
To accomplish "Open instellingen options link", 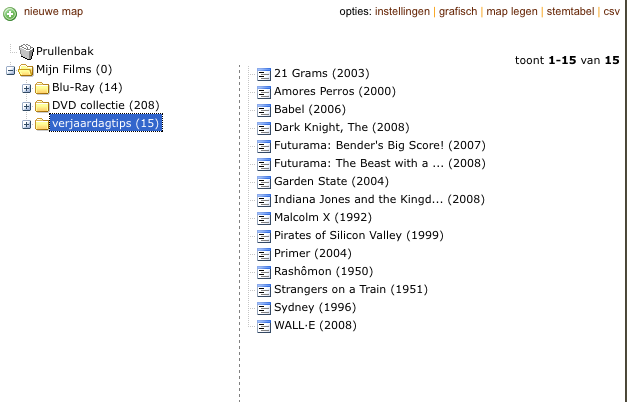I will [402, 12].
